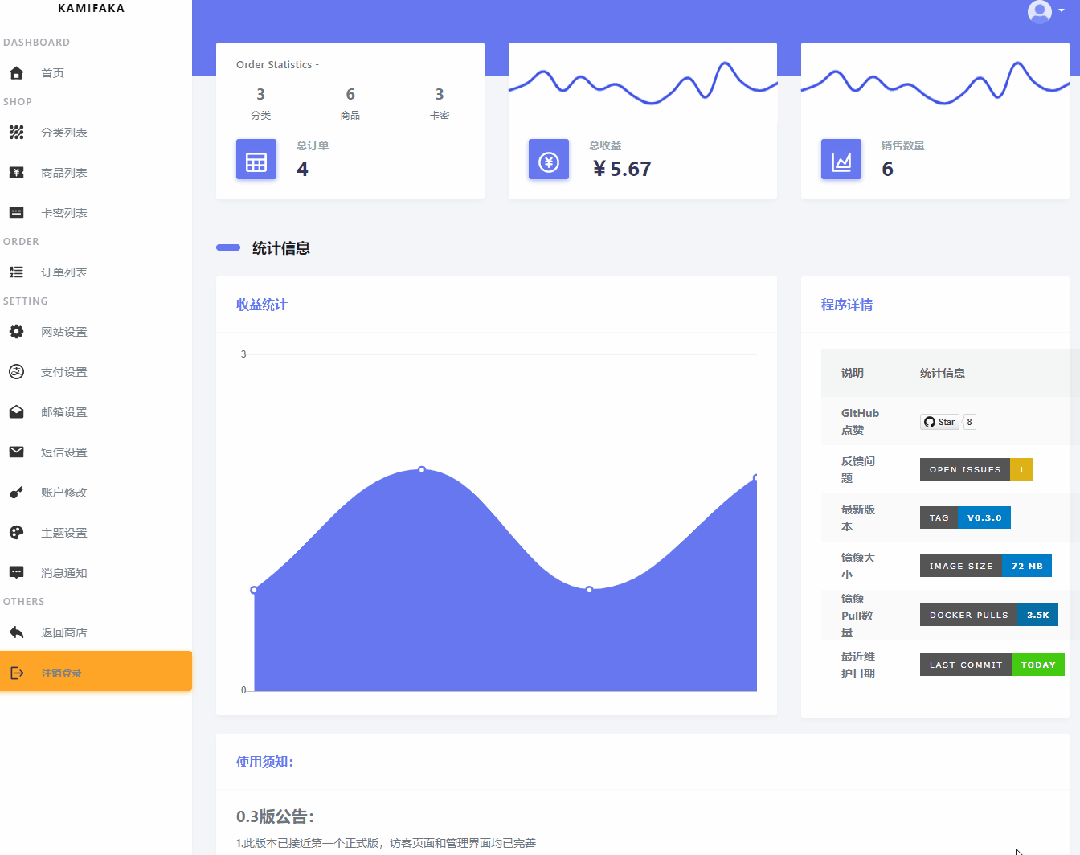Click the 总订单 table icon tile
Image resolution: width=1080 pixels, height=855 pixels.
click(x=256, y=159)
